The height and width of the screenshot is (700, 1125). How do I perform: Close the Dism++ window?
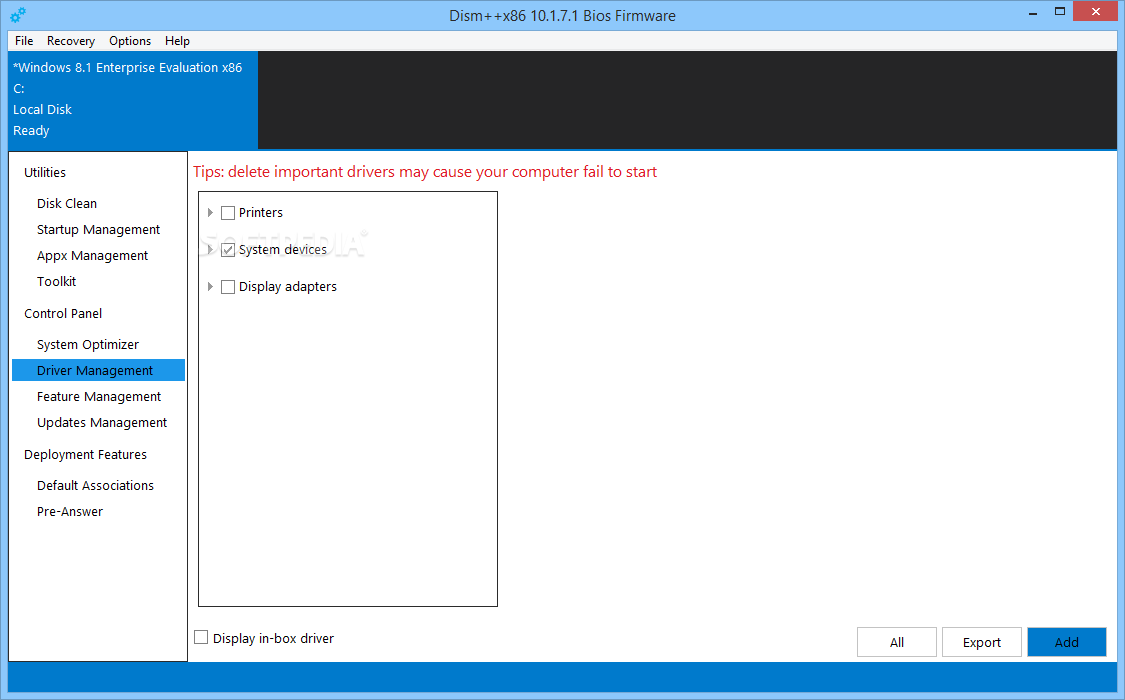tap(1096, 11)
